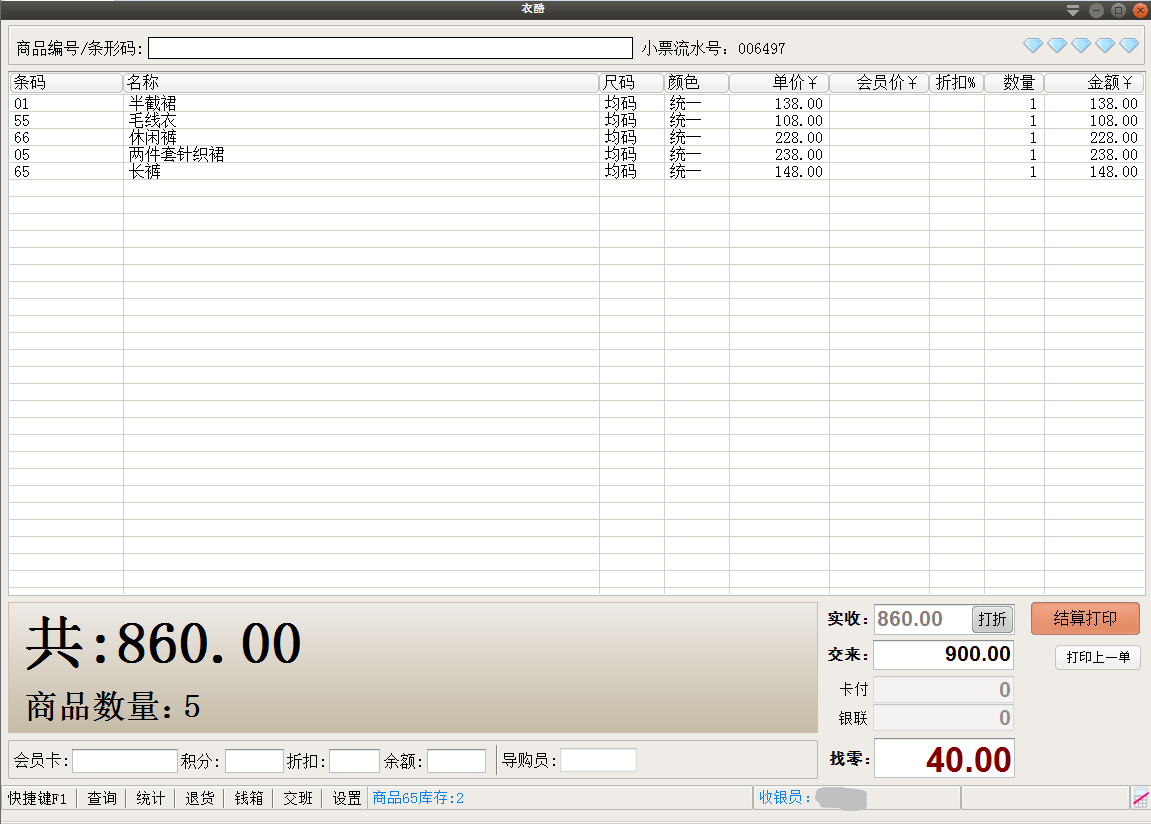This screenshot has width=1151, height=824.
Task: Open 设置 settings
Action: pyautogui.click(x=347, y=798)
